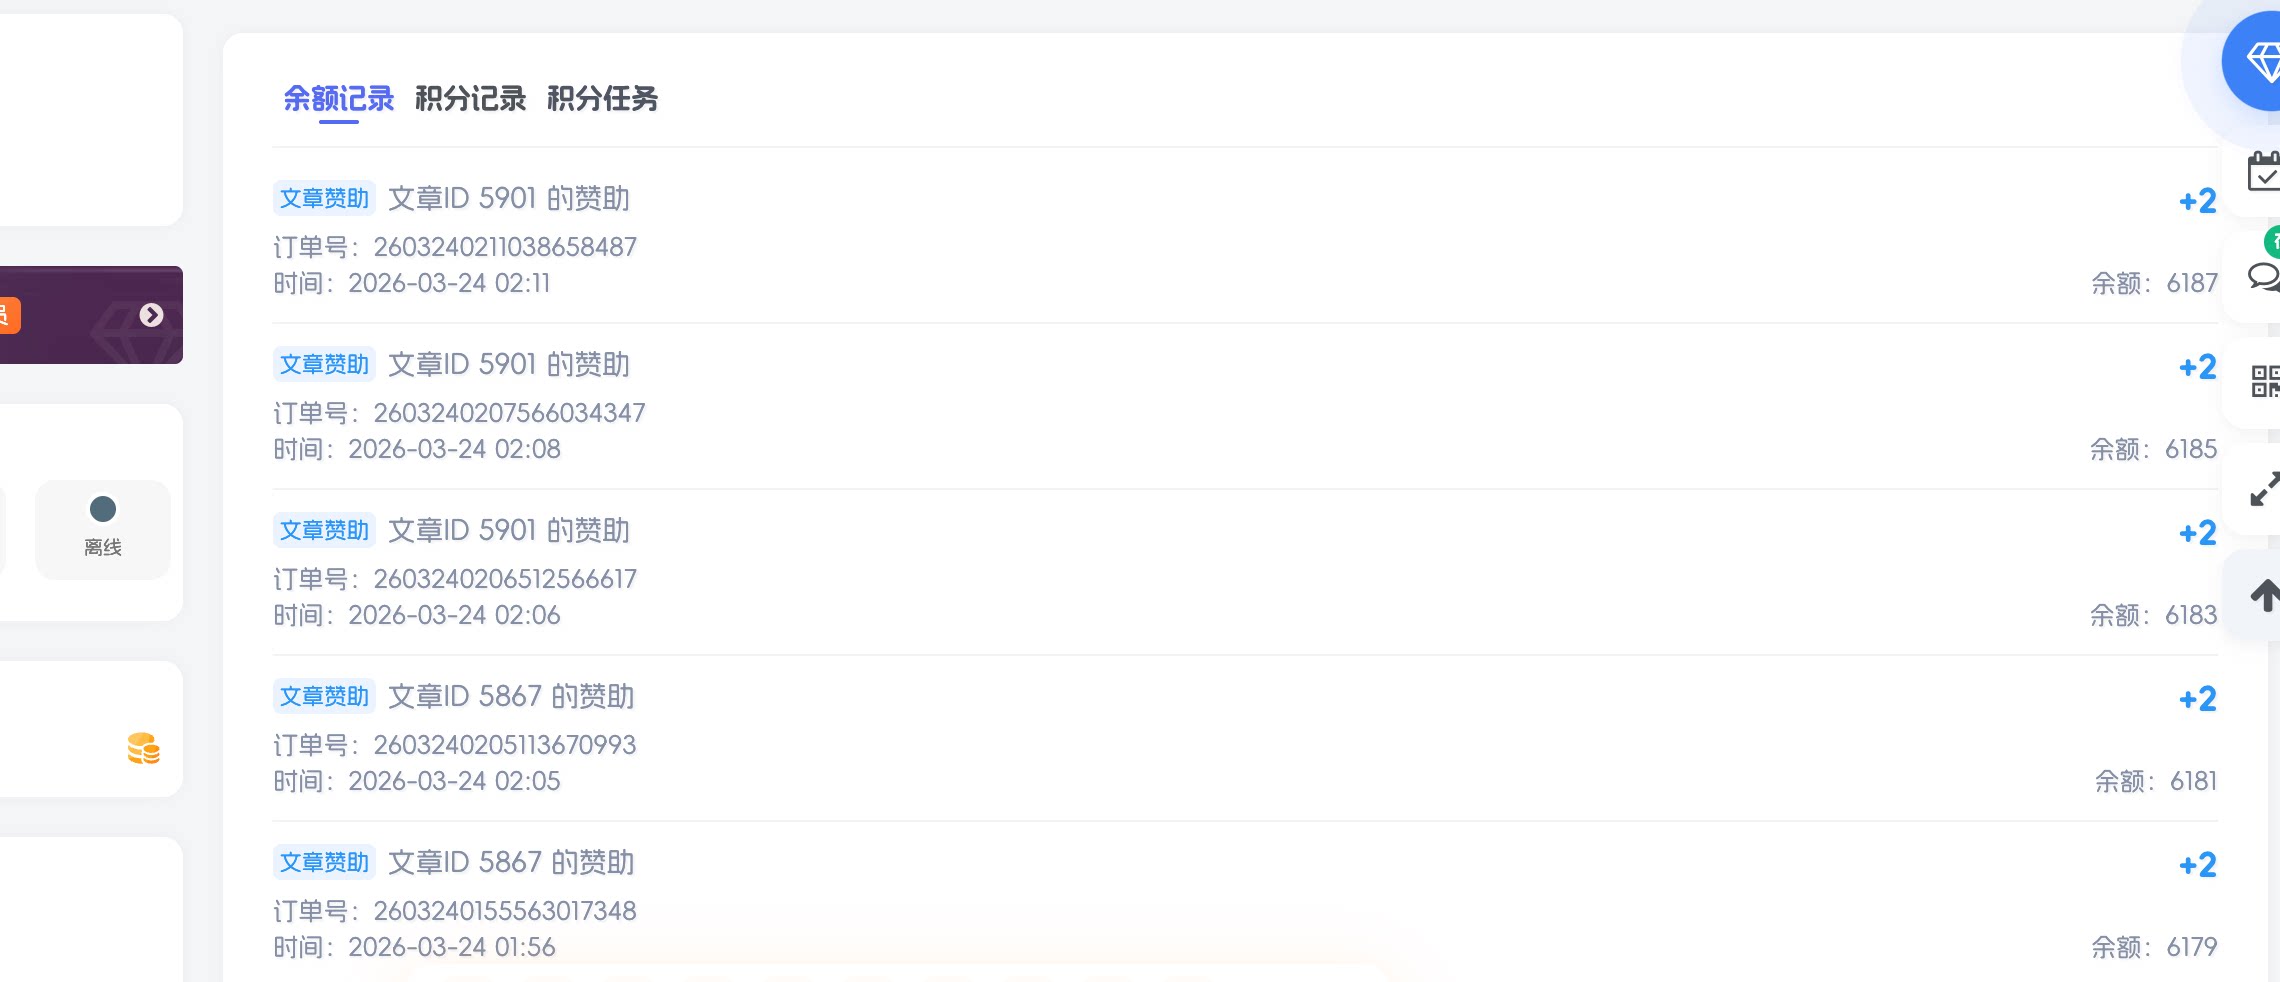Image resolution: width=2280 pixels, height=982 pixels.
Task: Click the 余额: 6185 balance text
Action: (2153, 449)
